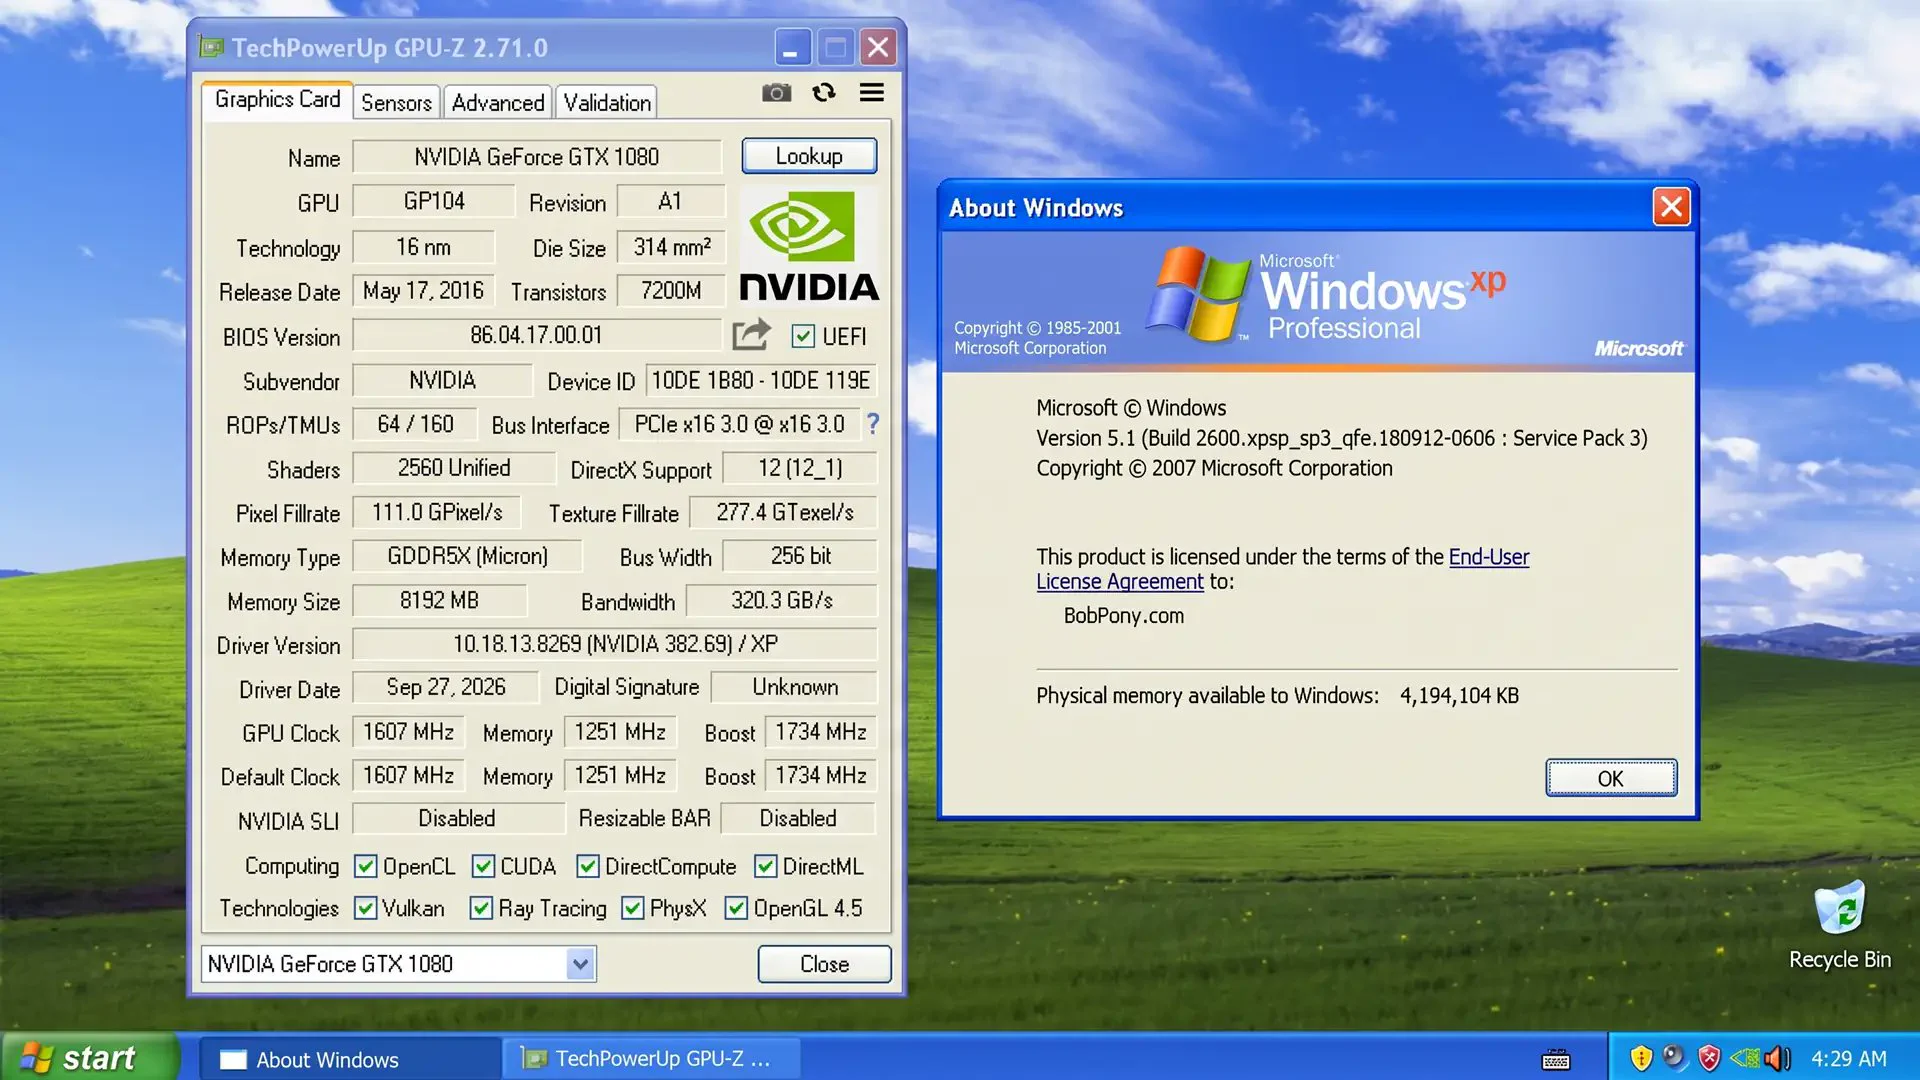
Task: Toggle the Vulkan checkbox
Action: [x=366, y=908]
